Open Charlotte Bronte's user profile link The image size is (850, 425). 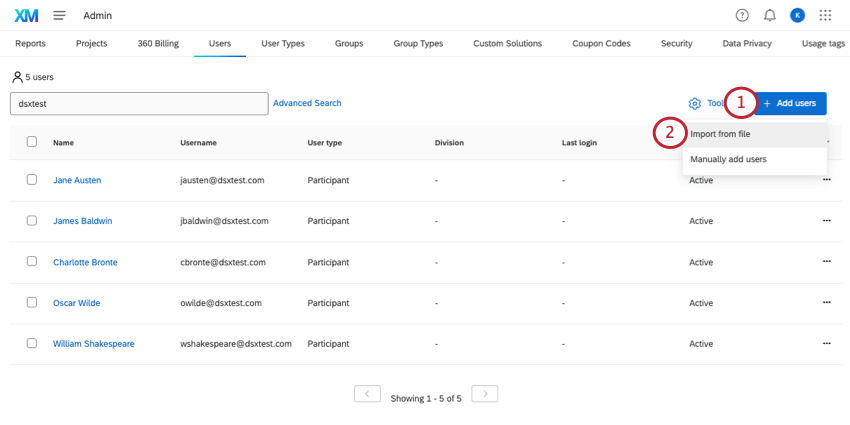click(85, 262)
